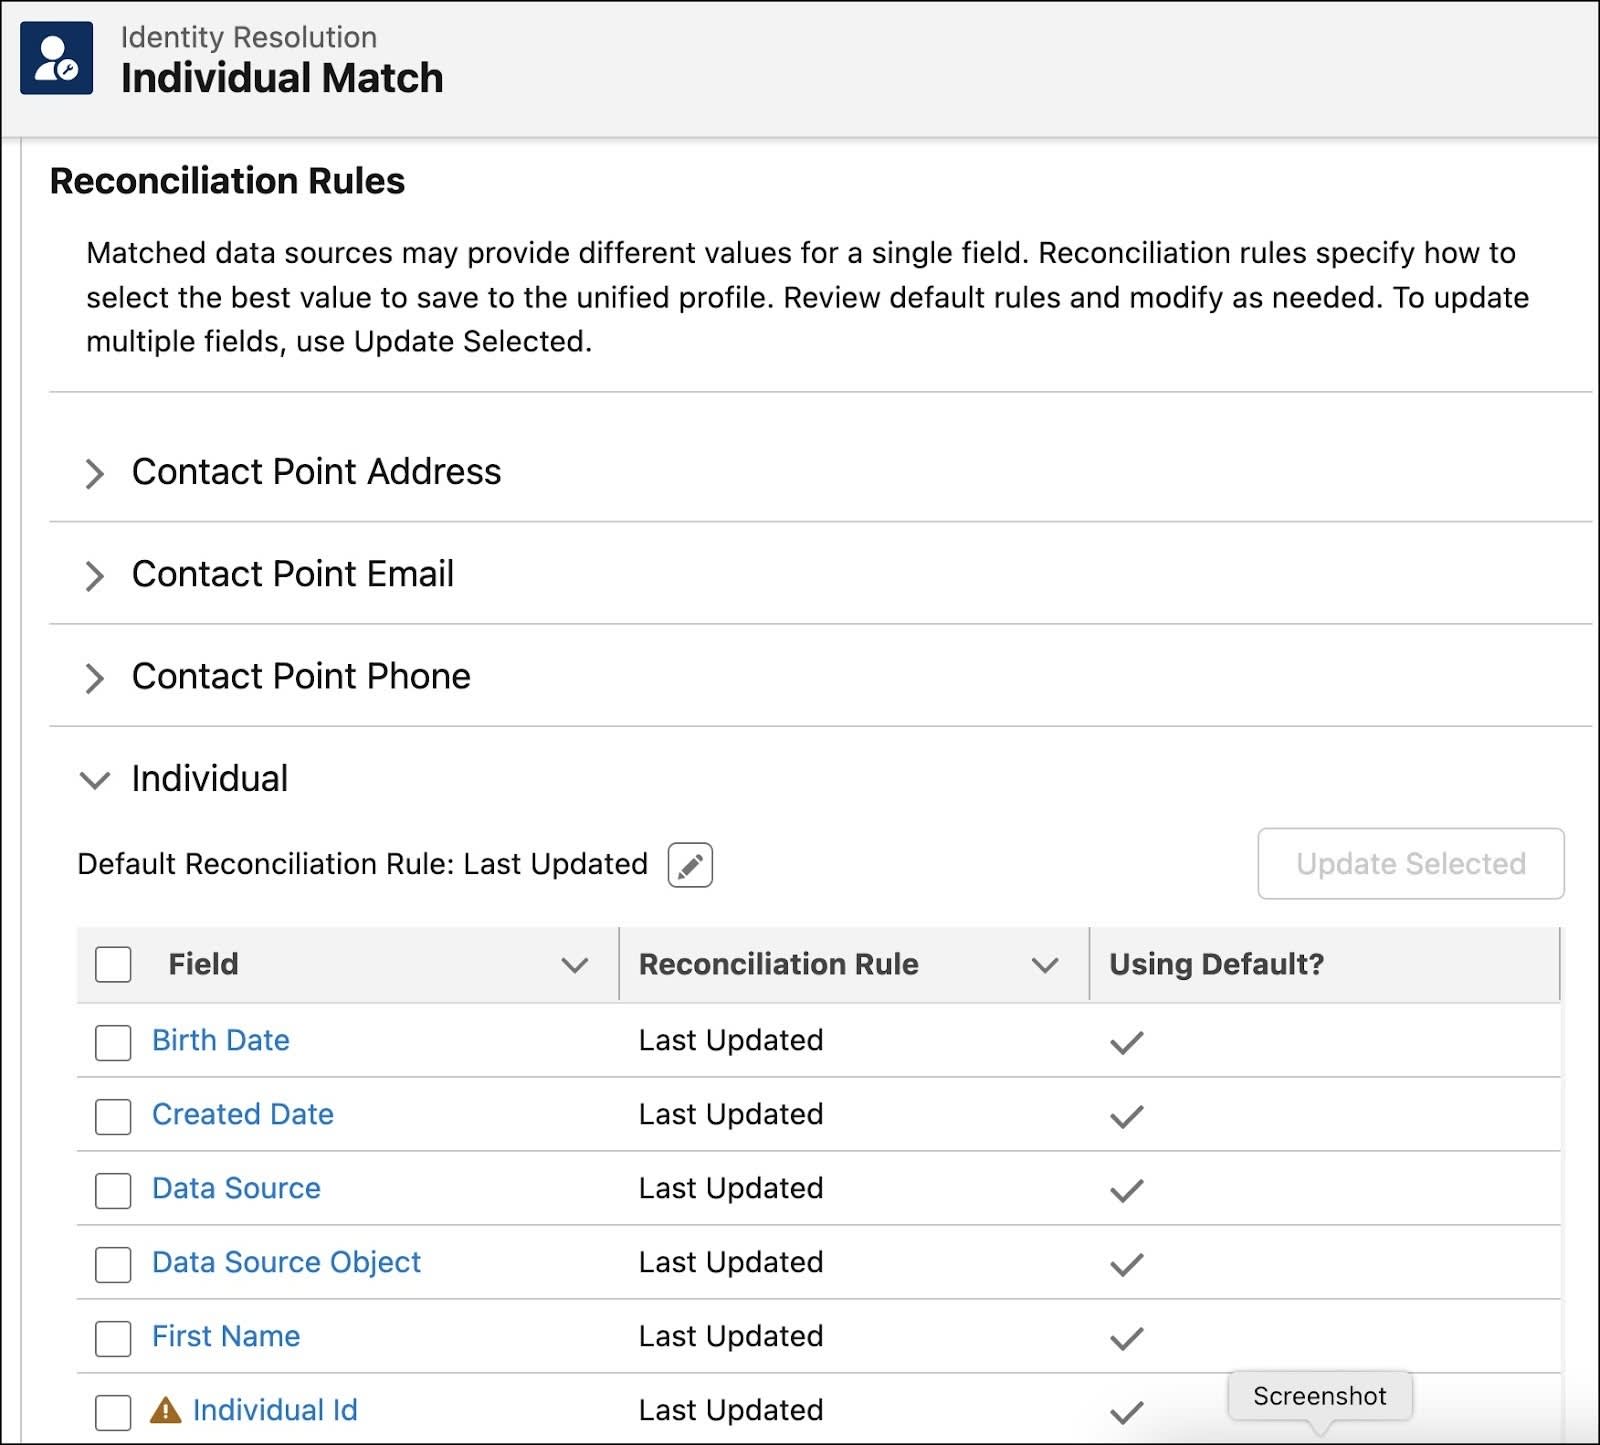Click the warning icon beside Individual Id

click(165, 1410)
